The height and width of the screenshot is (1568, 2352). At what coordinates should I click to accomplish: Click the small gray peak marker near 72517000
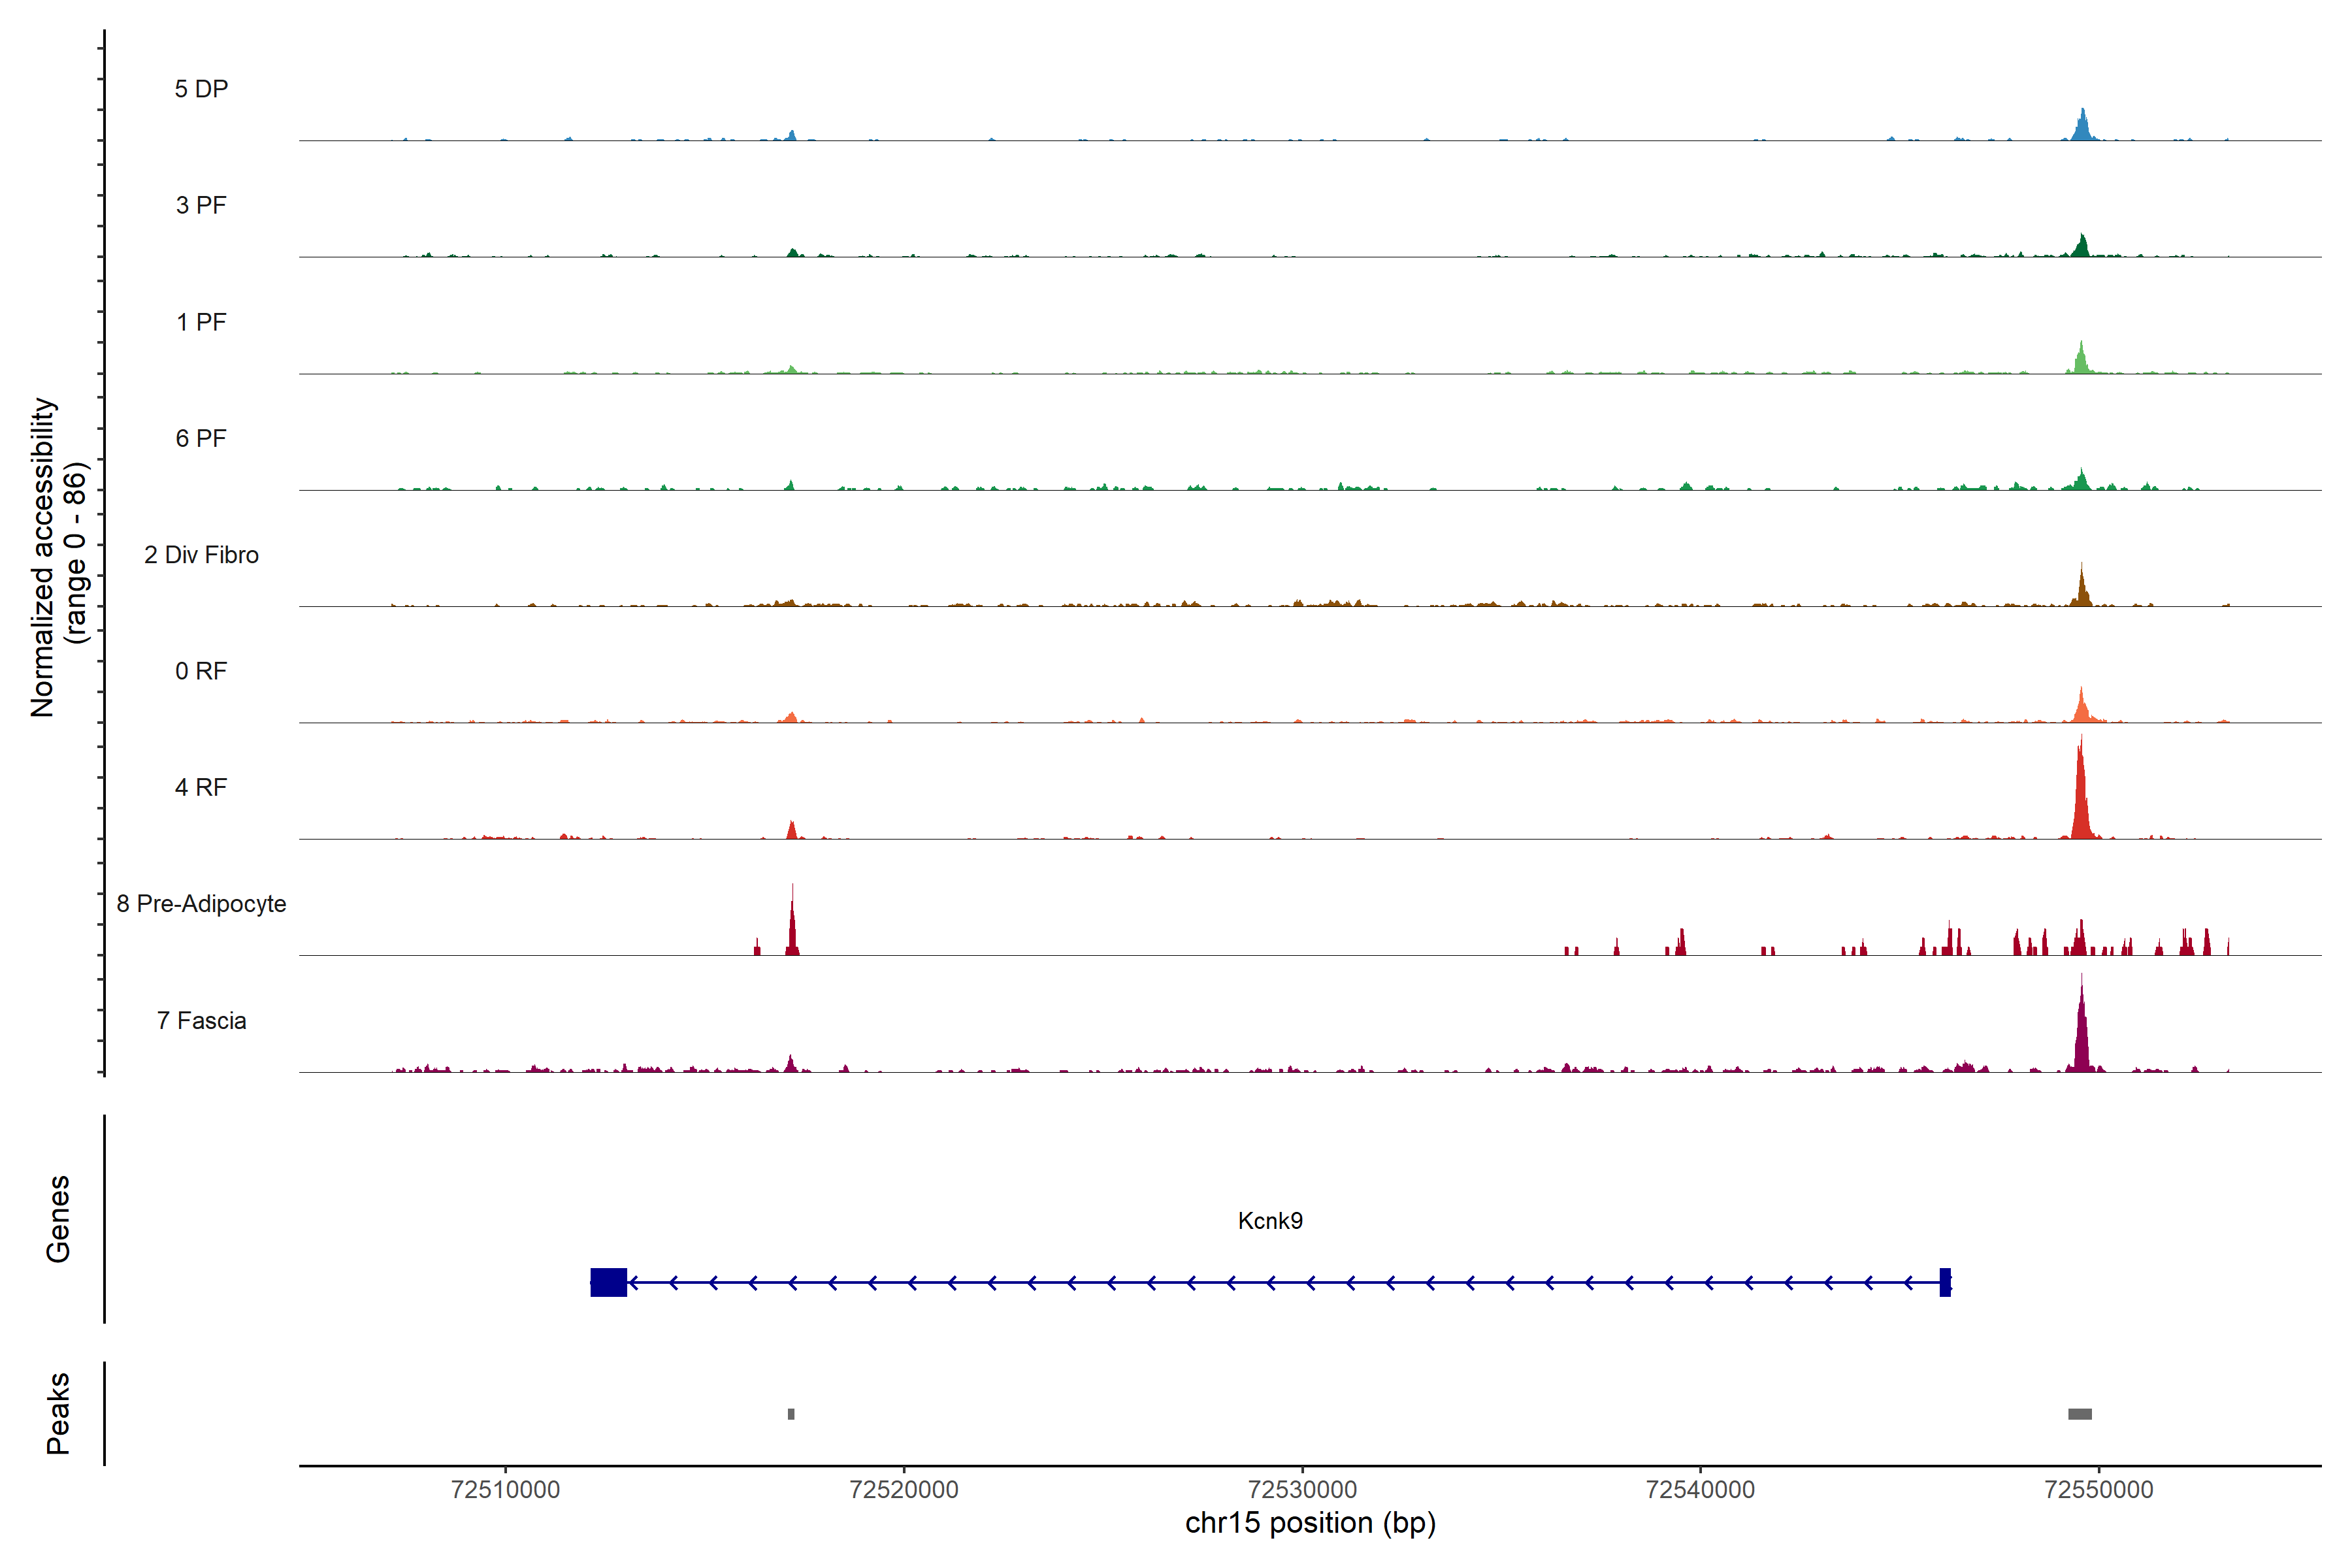(x=791, y=1414)
